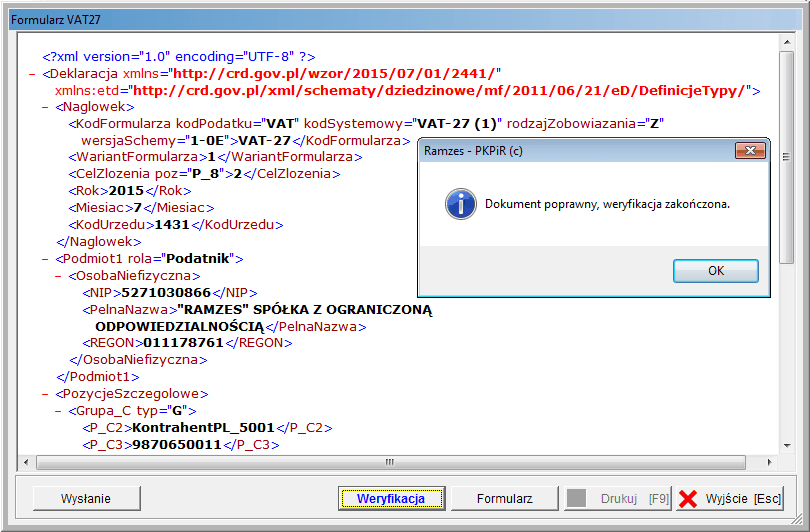810x532 pixels.
Task: Confirm the verification dialog with OK
Action: 715,271
